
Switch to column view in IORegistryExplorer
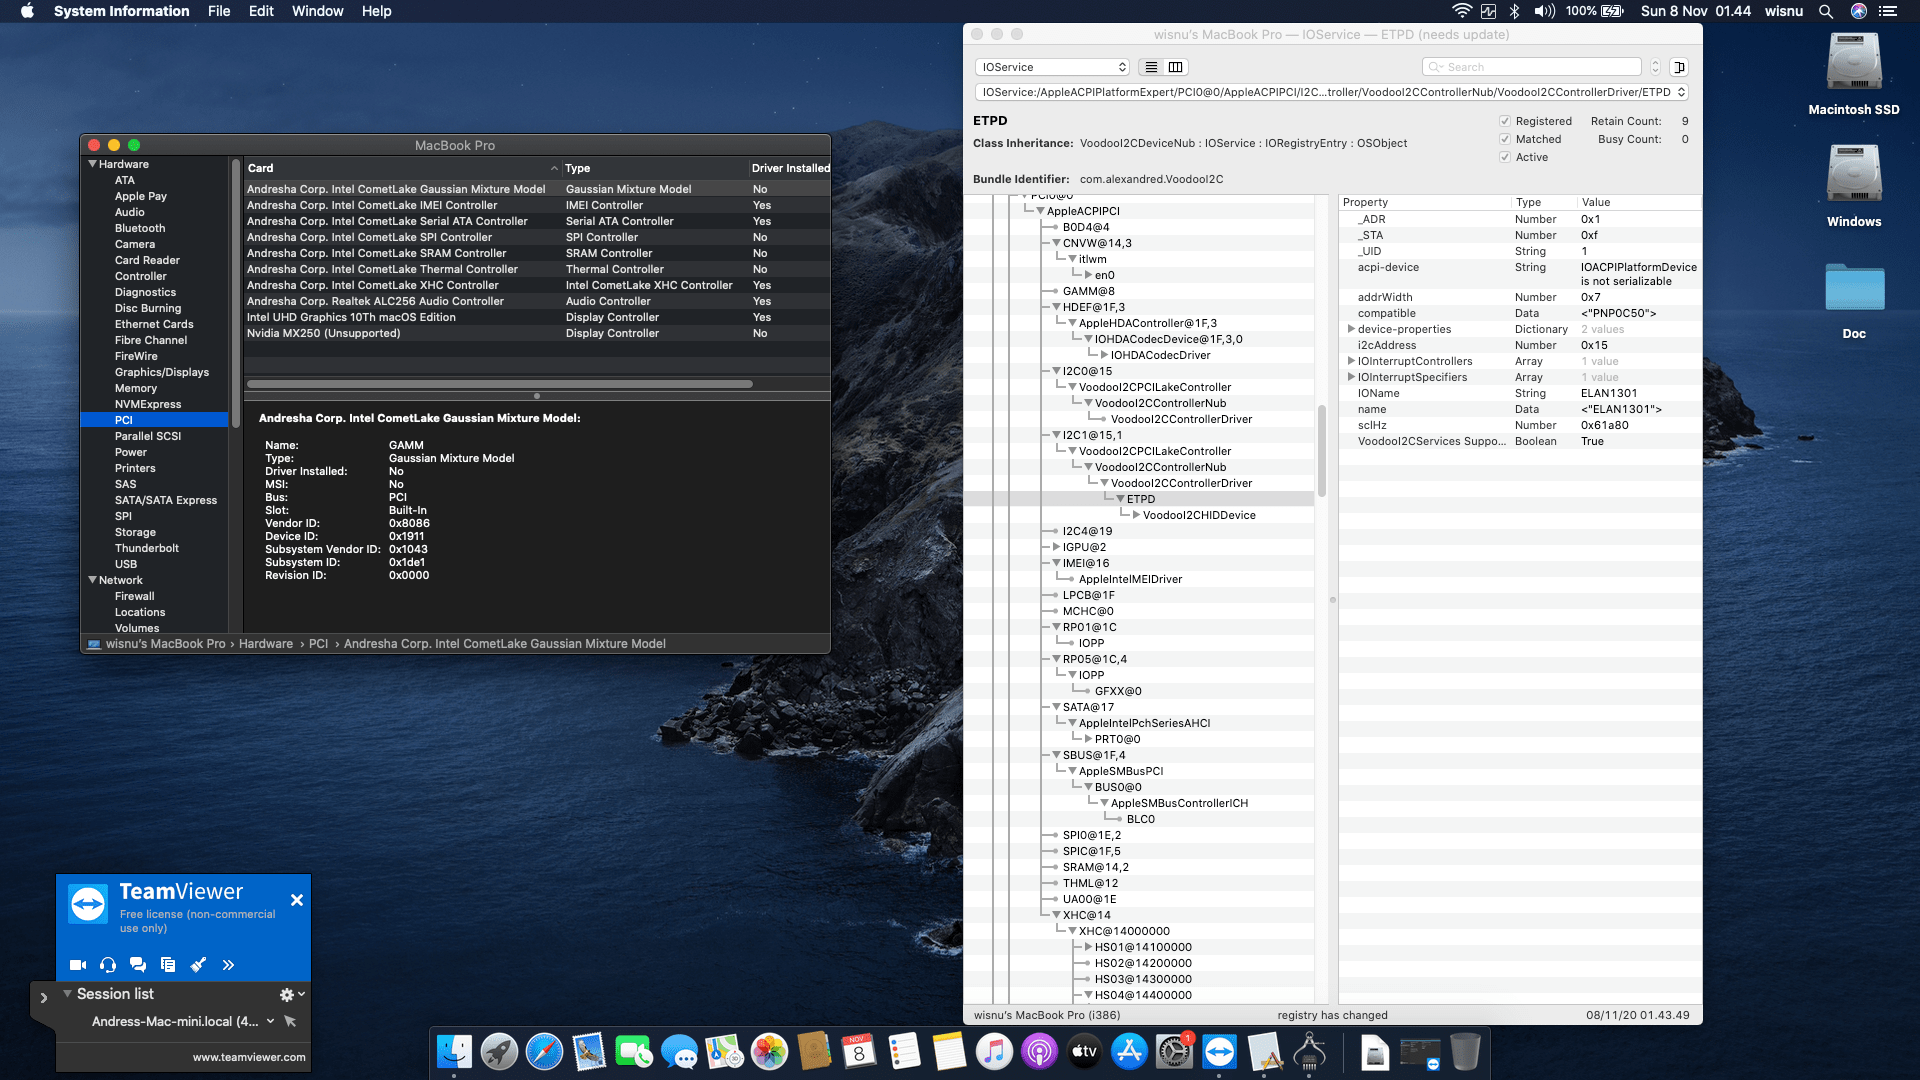pyautogui.click(x=1176, y=66)
